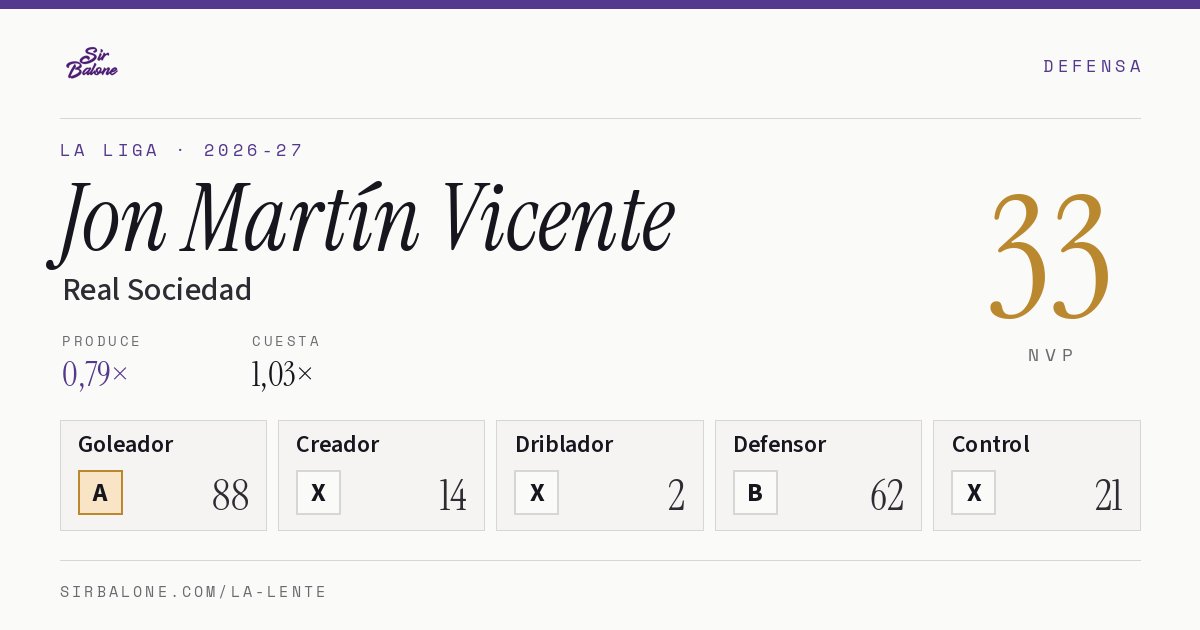1200x630 pixels.
Task: Select the Defensor score 62
Action: 887,495
